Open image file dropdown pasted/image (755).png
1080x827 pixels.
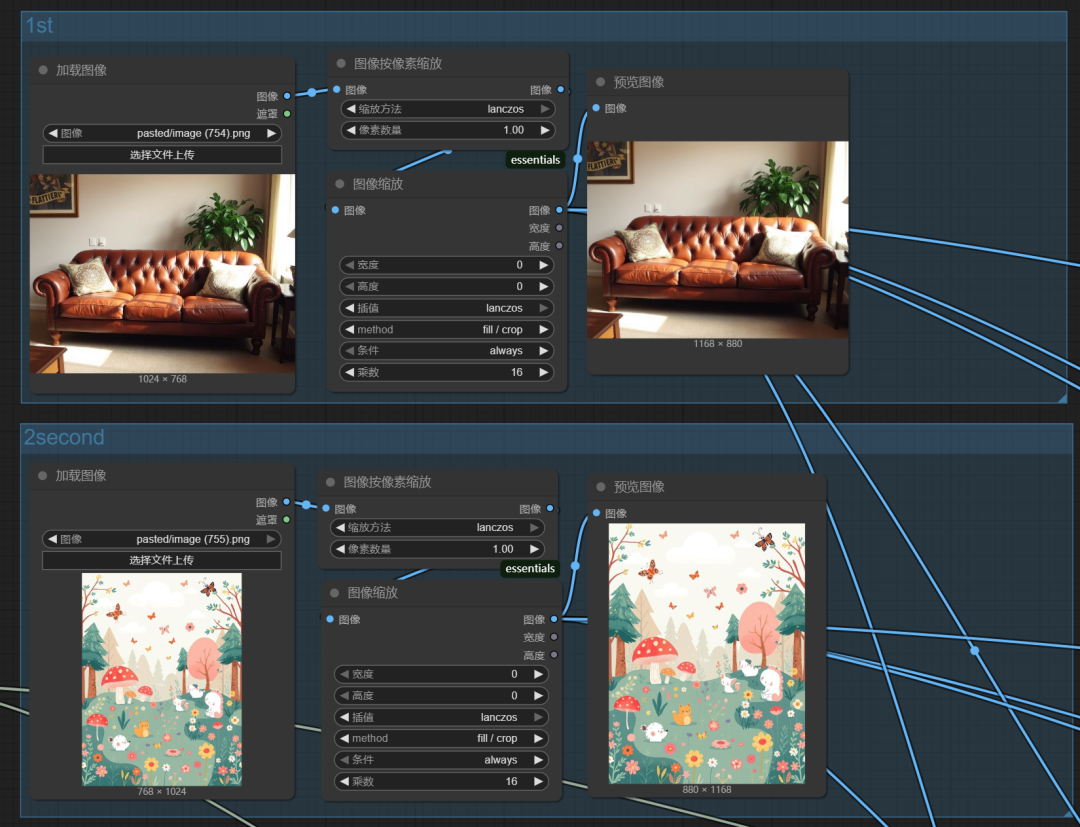point(162,539)
